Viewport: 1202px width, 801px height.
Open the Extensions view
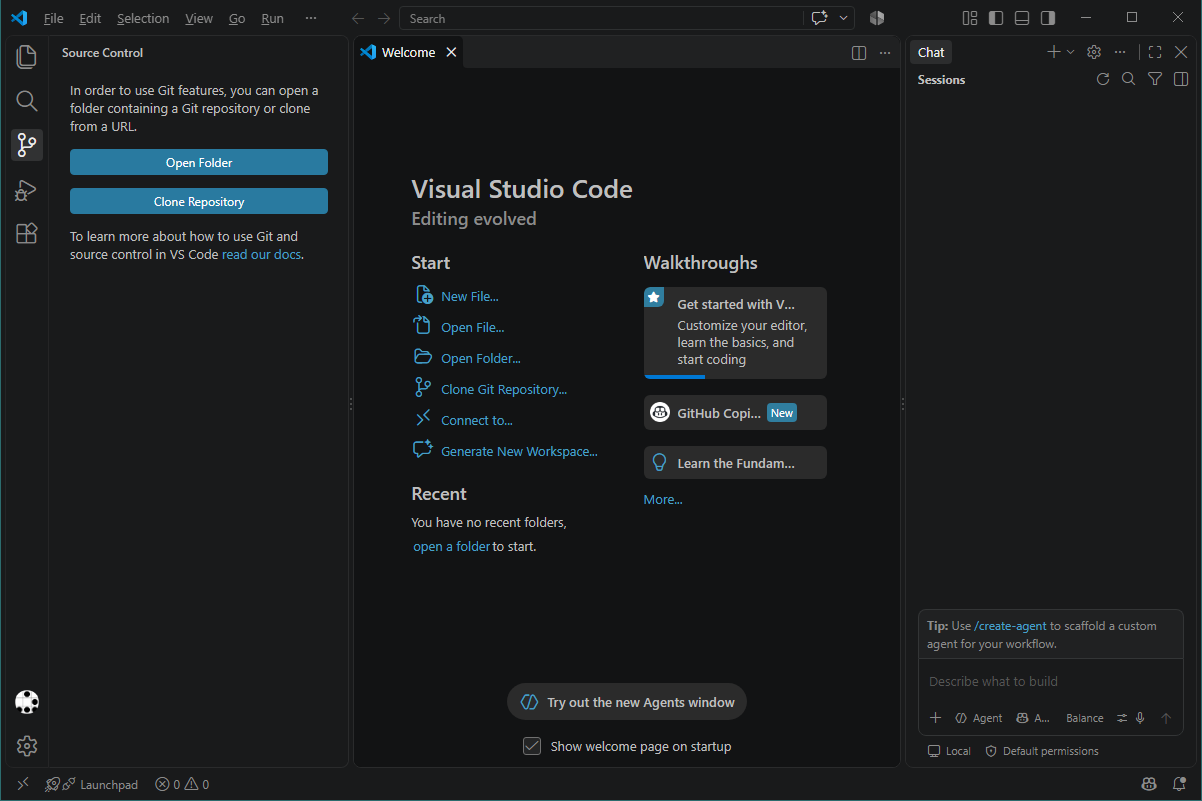pos(27,233)
